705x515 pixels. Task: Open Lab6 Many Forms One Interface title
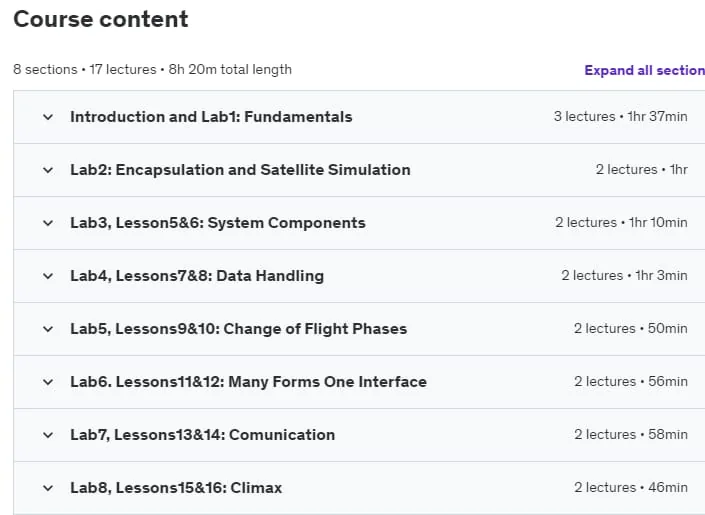click(x=248, y=382)
